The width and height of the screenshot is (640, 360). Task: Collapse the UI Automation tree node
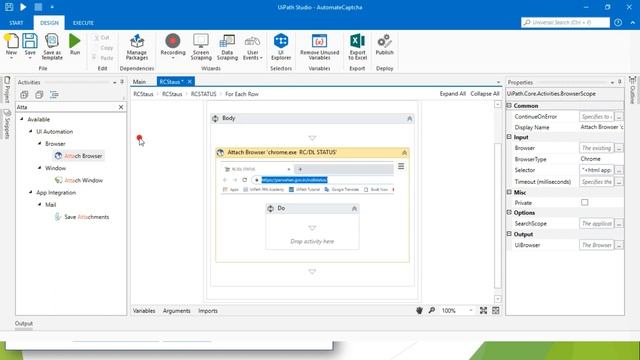click(x=31, y=131)
